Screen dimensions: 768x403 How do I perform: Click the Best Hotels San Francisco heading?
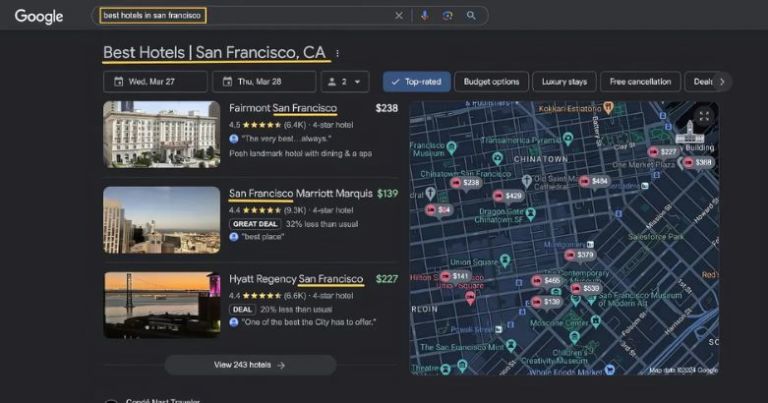tap(215, 52)
